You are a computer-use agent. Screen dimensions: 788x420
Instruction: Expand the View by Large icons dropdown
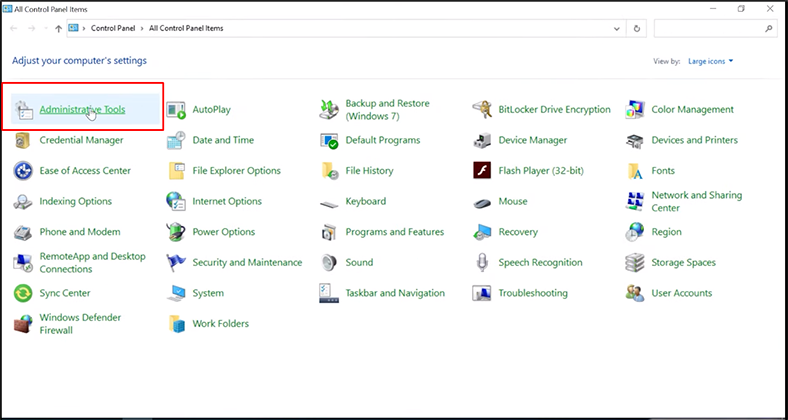coord(711,61)
